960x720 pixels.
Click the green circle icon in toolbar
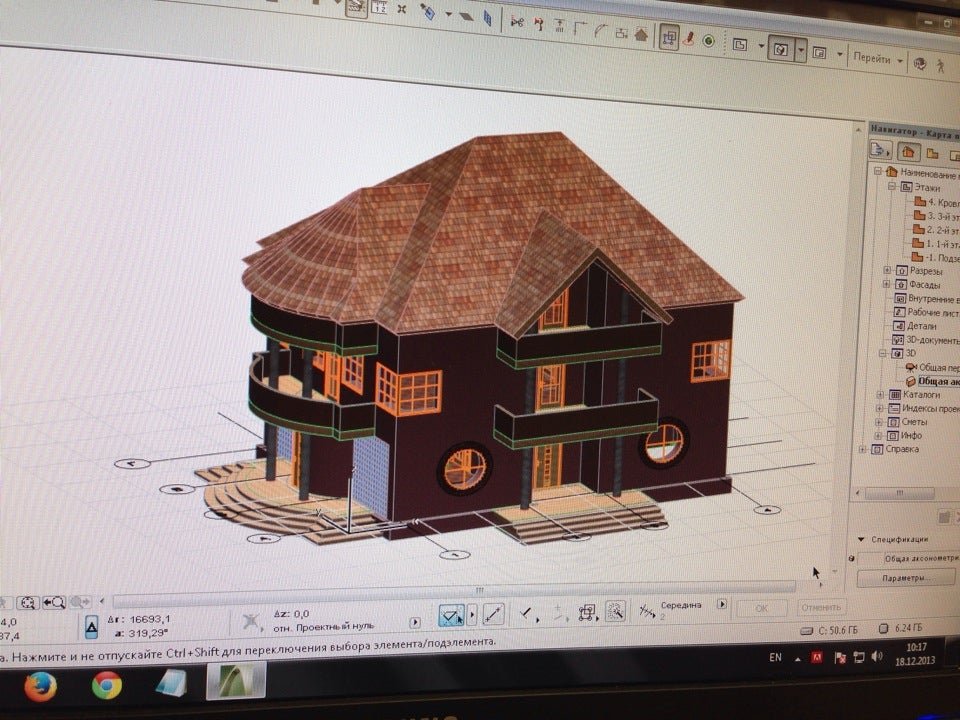coord(708,41)
